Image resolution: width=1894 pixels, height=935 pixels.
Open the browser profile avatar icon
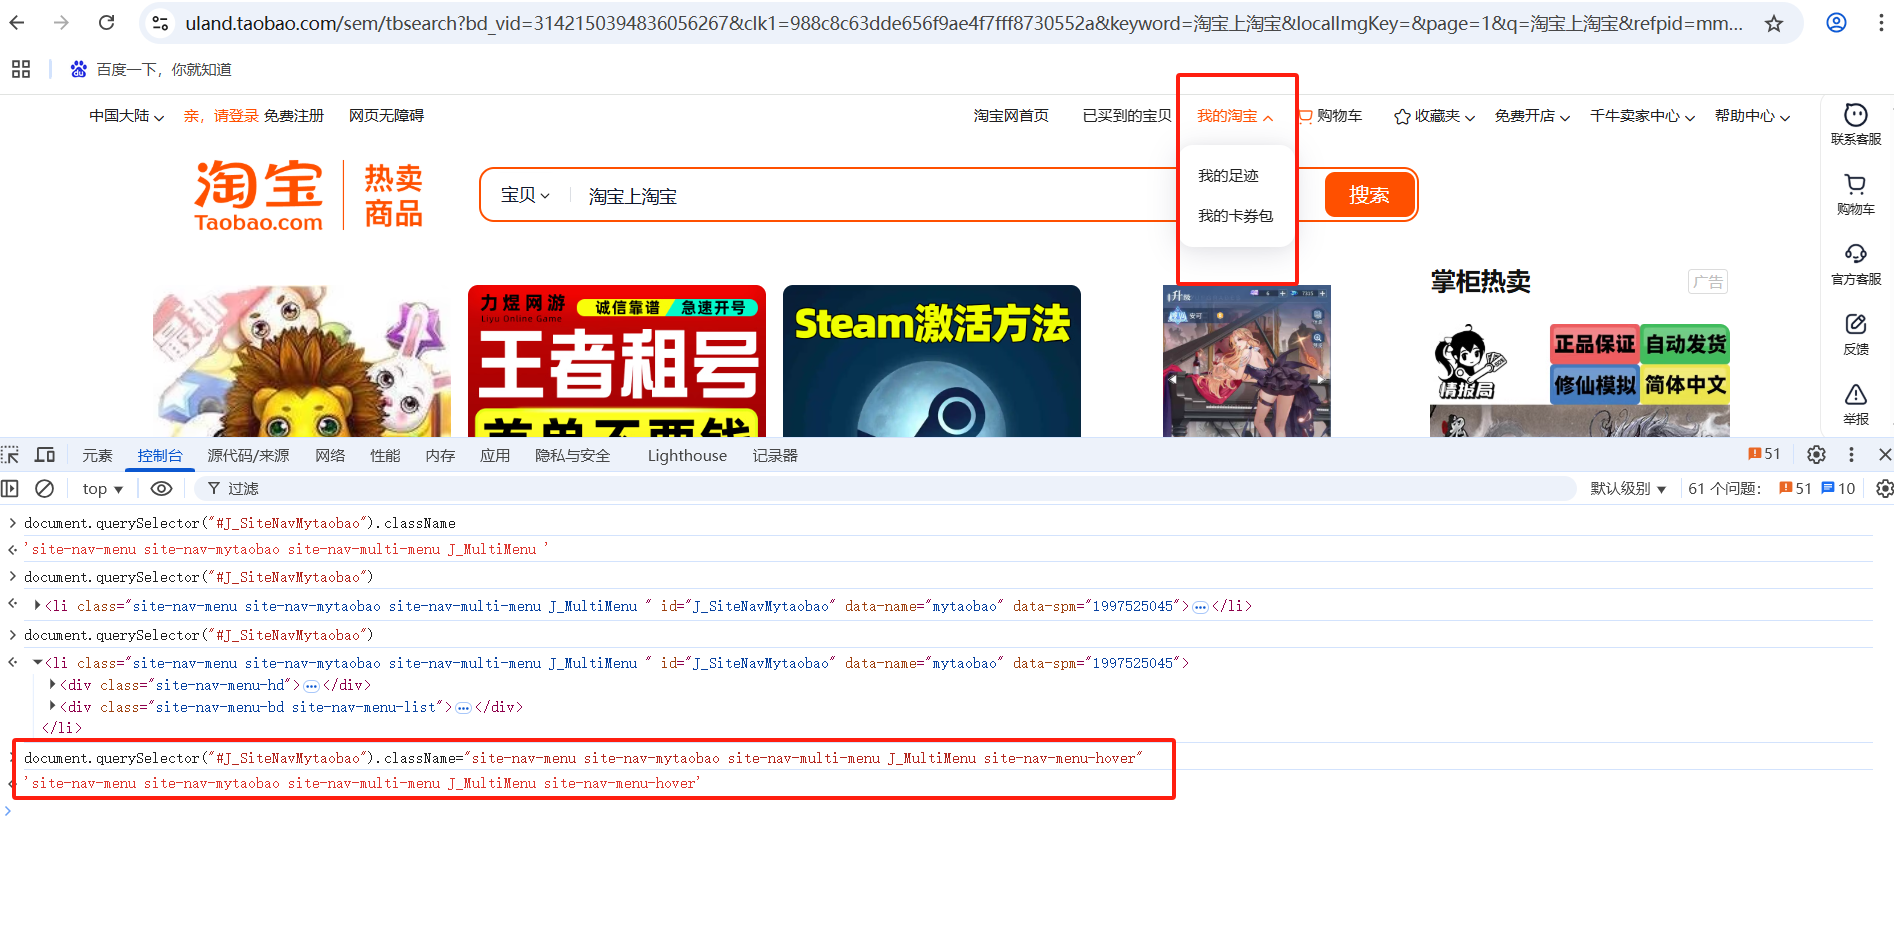pyautogui.click(x=1836, y=23)
